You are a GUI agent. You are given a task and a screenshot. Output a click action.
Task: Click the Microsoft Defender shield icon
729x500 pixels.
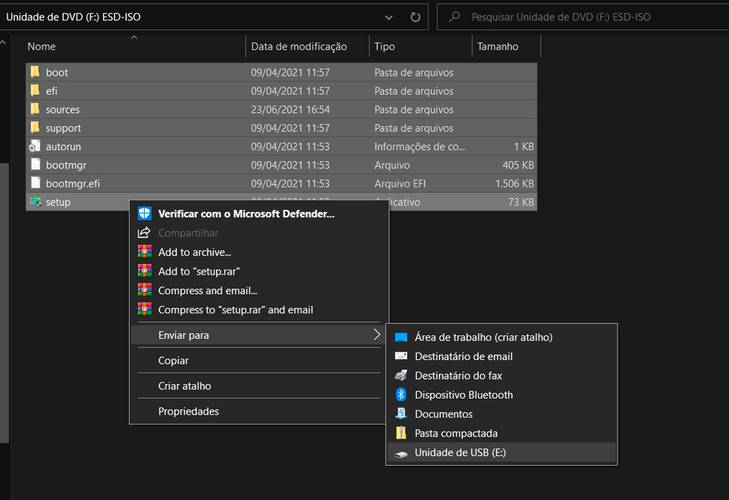click(145, 213)
